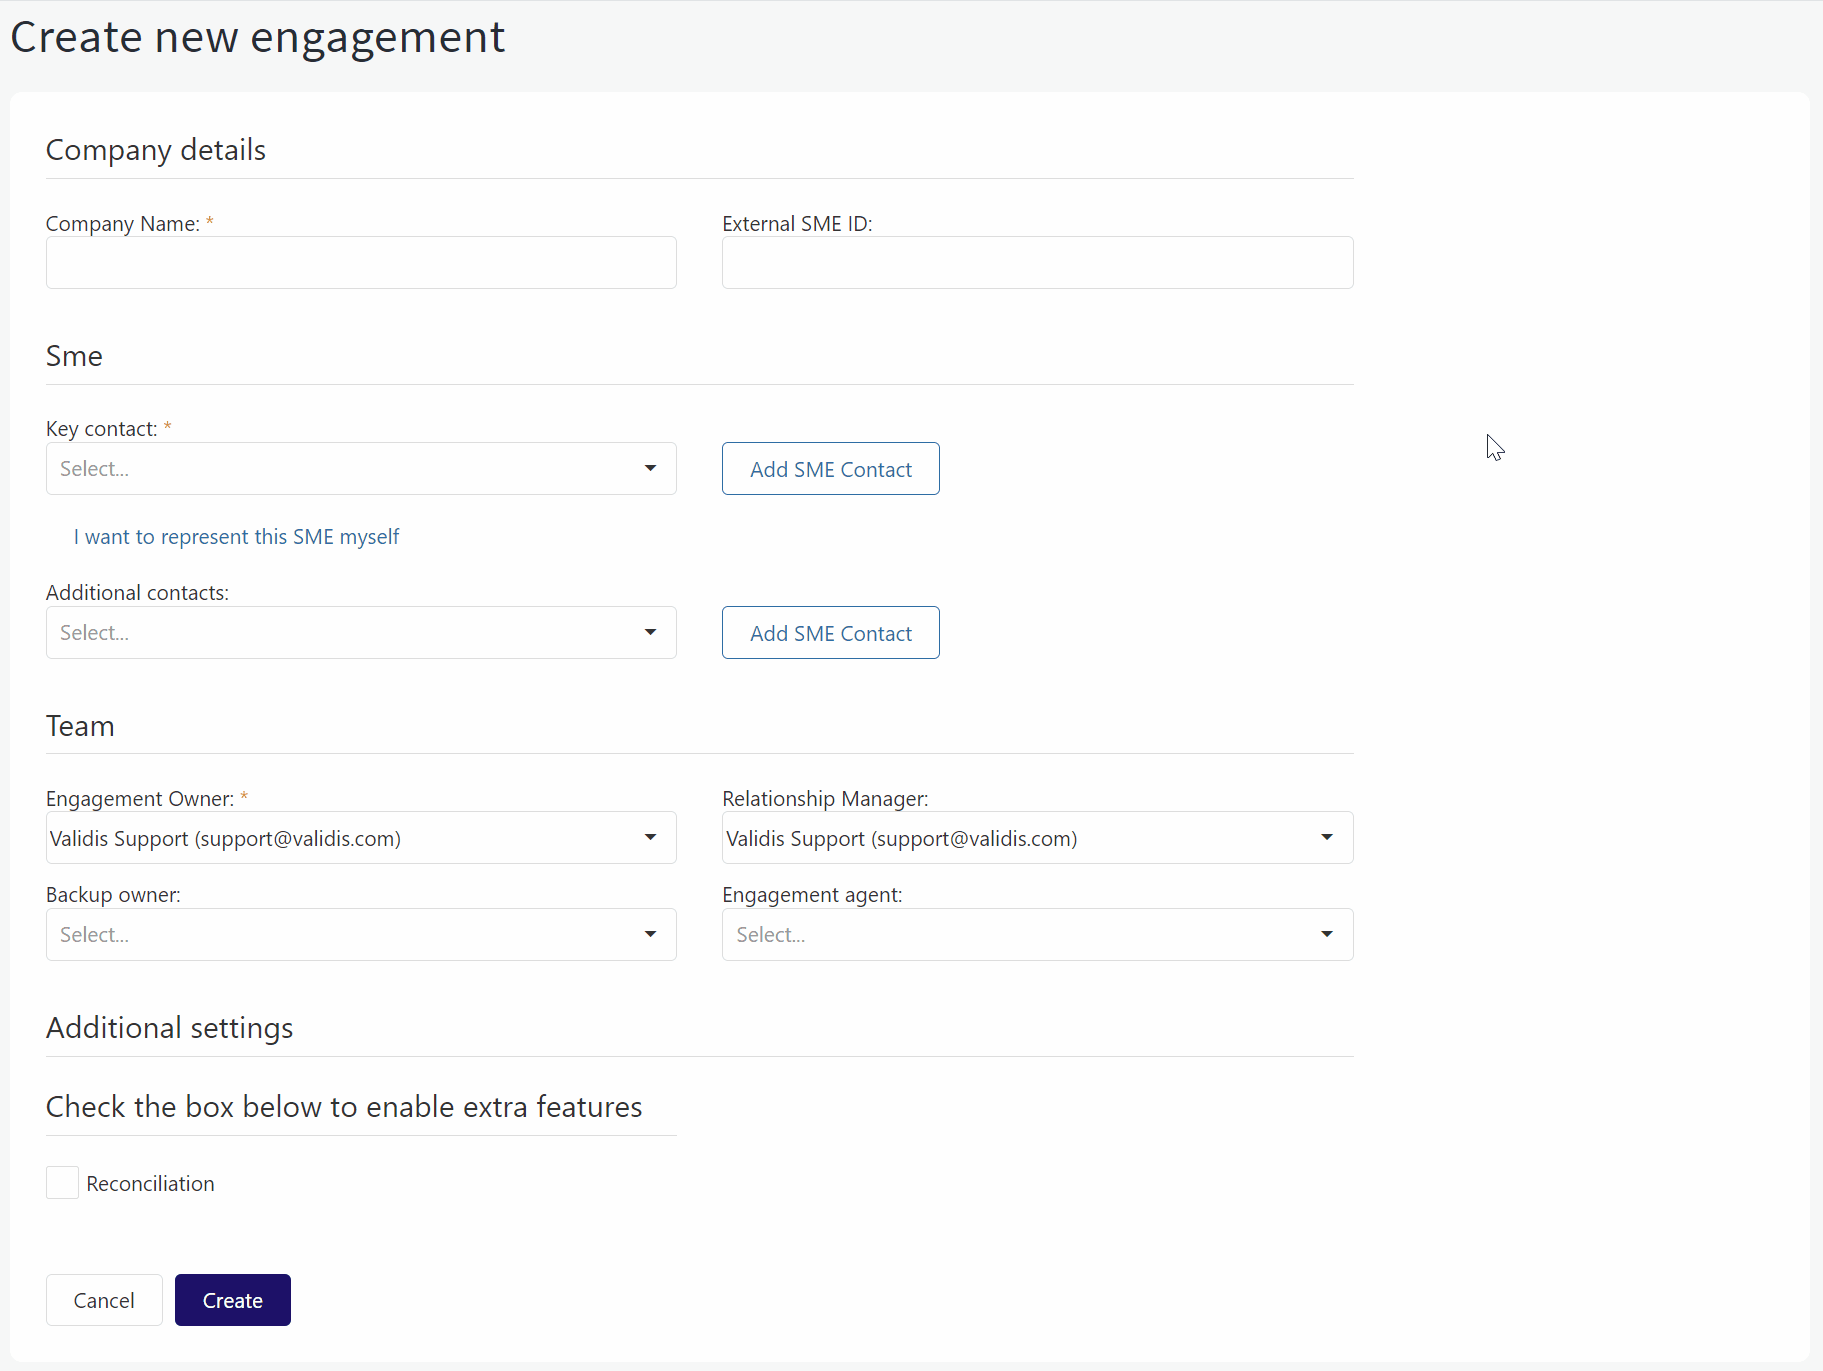Image resolution: width=1823 pixels, height=1371 pixels.
Task: Click the 'Reconciliation' checkbox label
Action: tap(150, 1184)
